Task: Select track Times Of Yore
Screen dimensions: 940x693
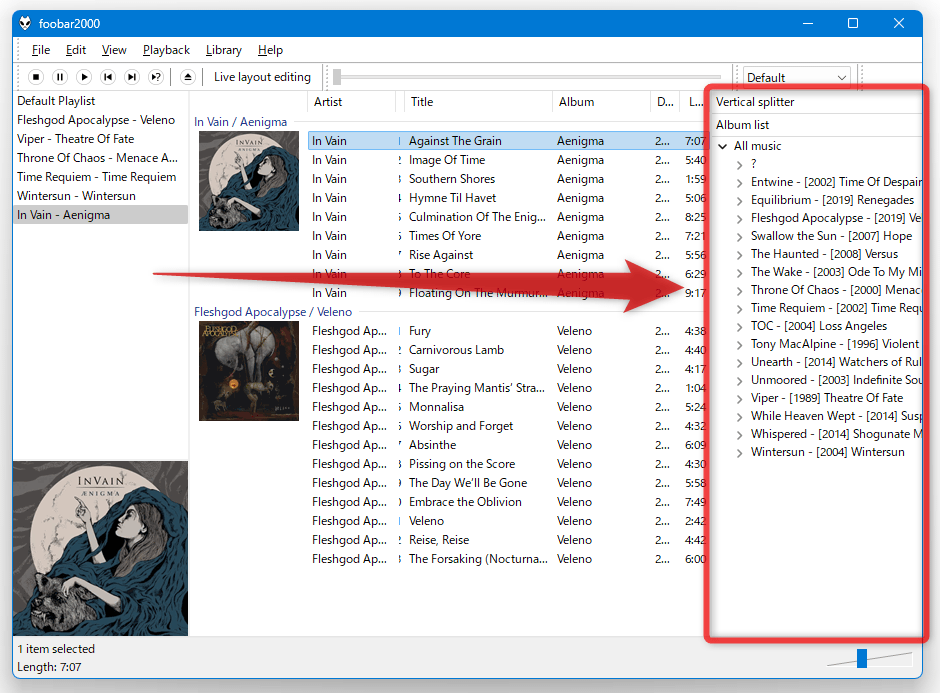Action: (x=507, y=236)
